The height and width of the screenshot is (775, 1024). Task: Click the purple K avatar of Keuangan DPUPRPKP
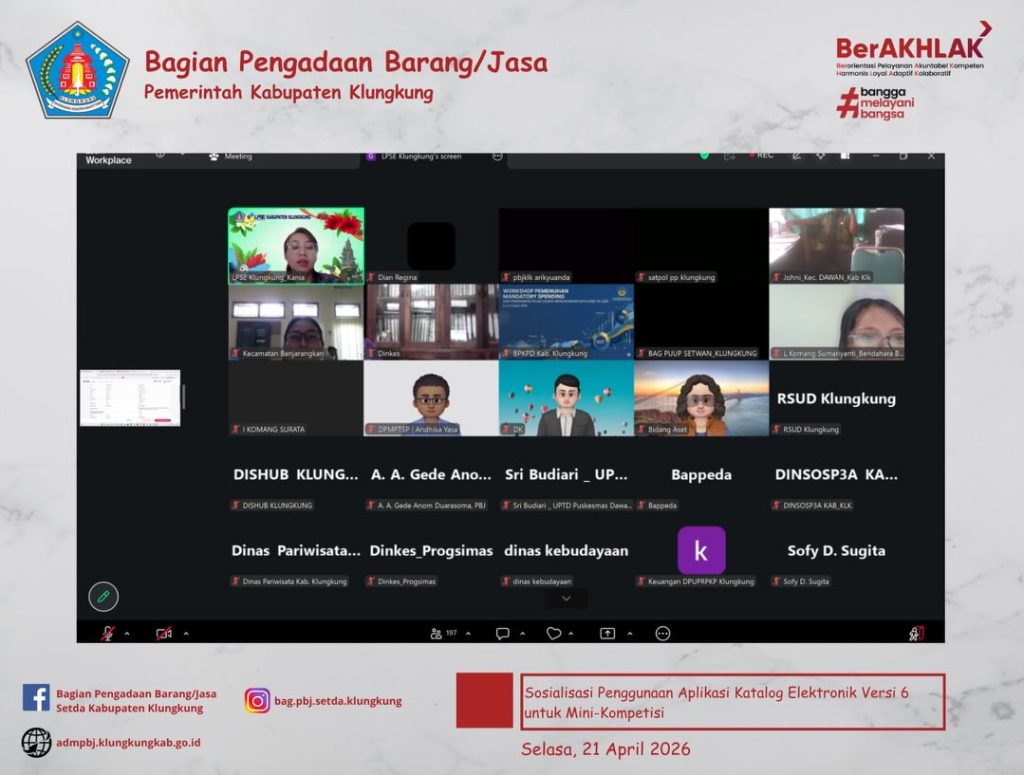point(701,550)
